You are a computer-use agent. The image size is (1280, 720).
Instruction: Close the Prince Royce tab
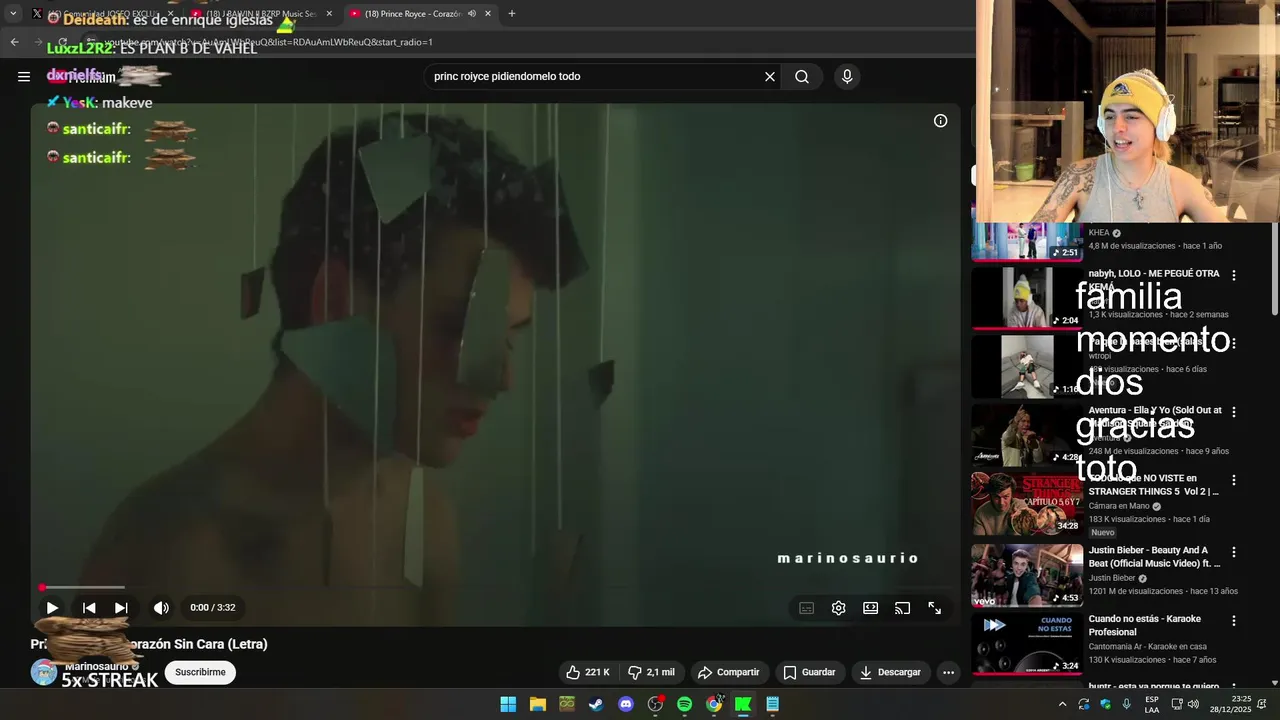pyautogui.click(x=488, y=14)
